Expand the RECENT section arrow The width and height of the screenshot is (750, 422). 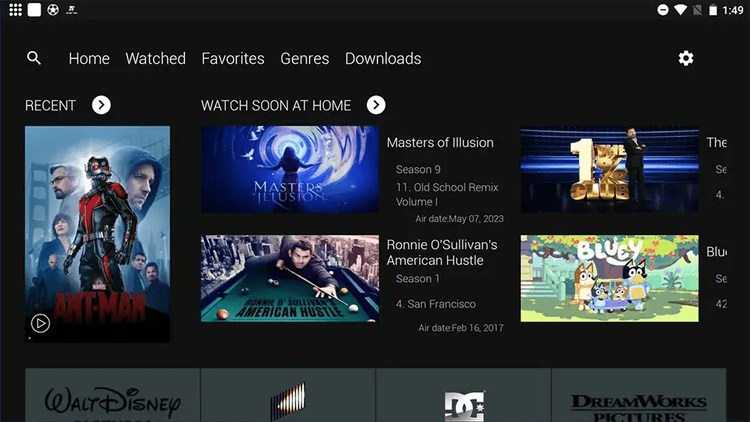pyautogui.click(x=101, y=105)
